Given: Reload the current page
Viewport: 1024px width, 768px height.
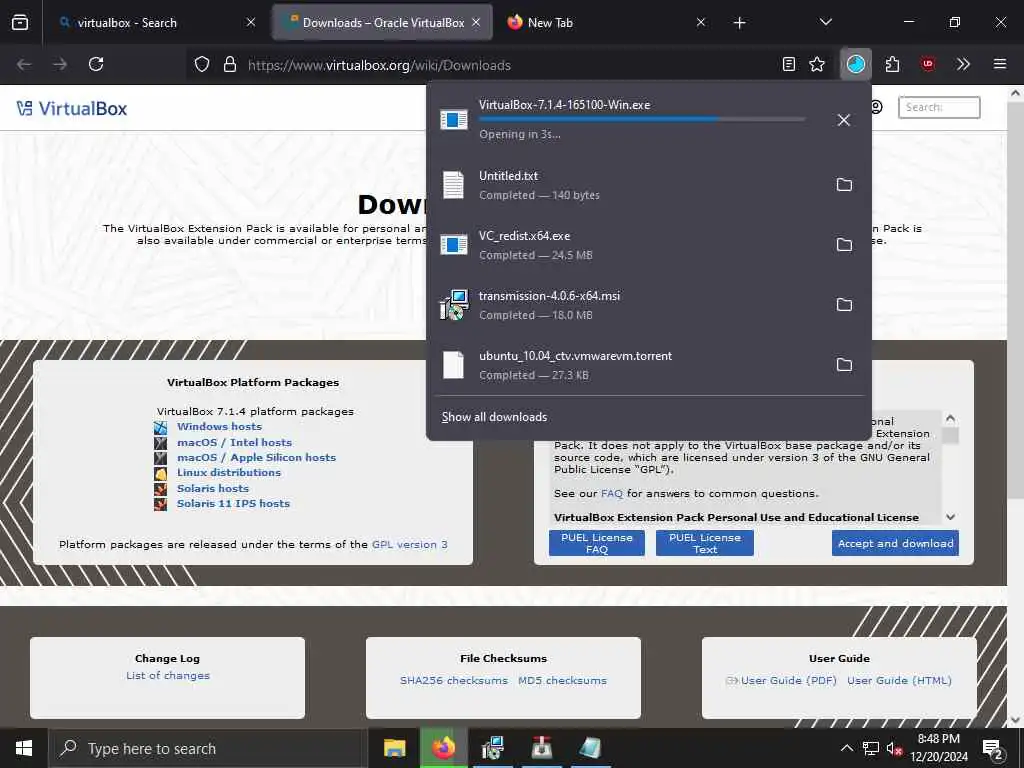Looking at the screenshot, I should coord(96,64).
